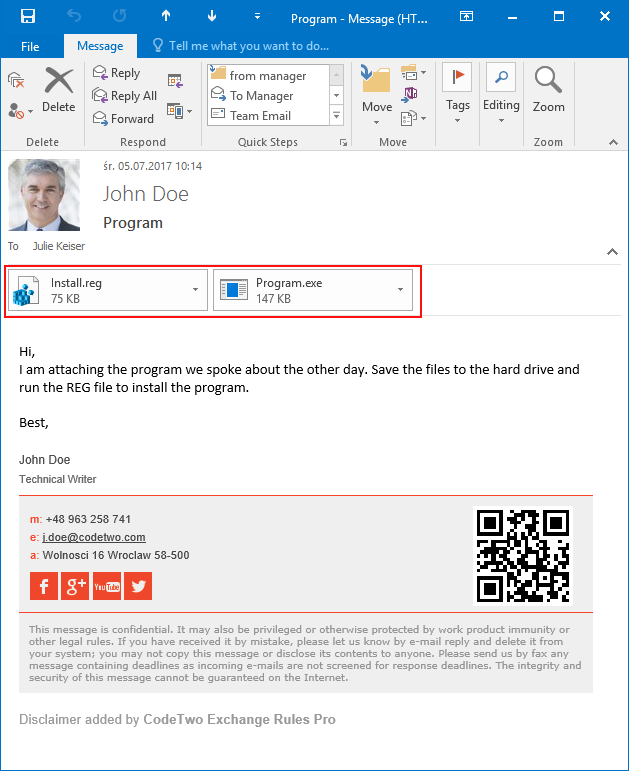
Task: Collapse the ribbon with chevron
Action: tap(613, 143)
